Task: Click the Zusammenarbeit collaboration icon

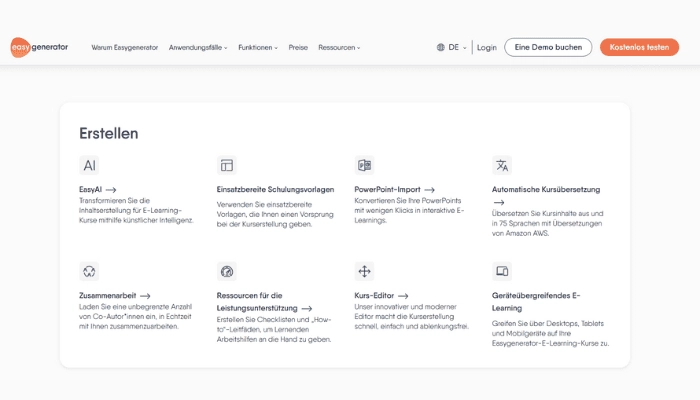Action: [x=89, y=271]
